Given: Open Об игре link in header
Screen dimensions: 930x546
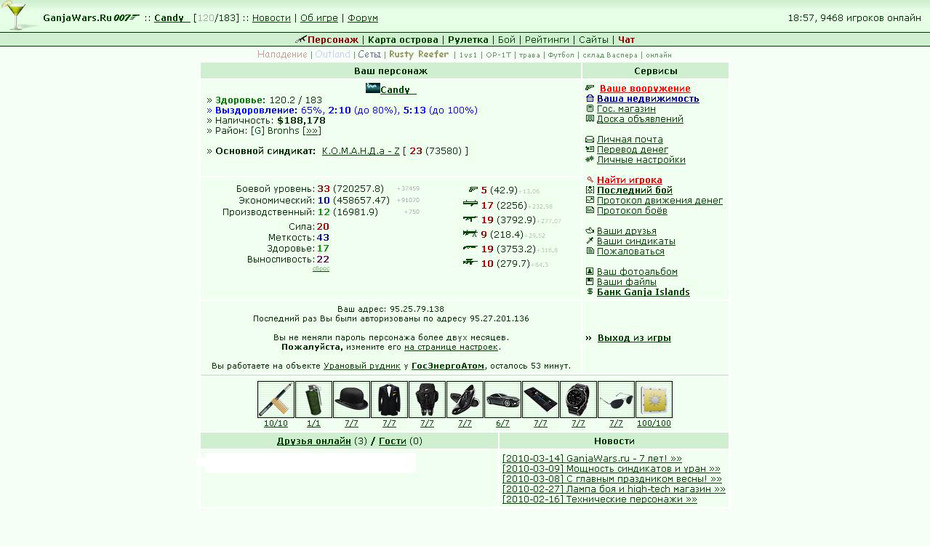Looking at the screenshot, I should tap(319, 18).
